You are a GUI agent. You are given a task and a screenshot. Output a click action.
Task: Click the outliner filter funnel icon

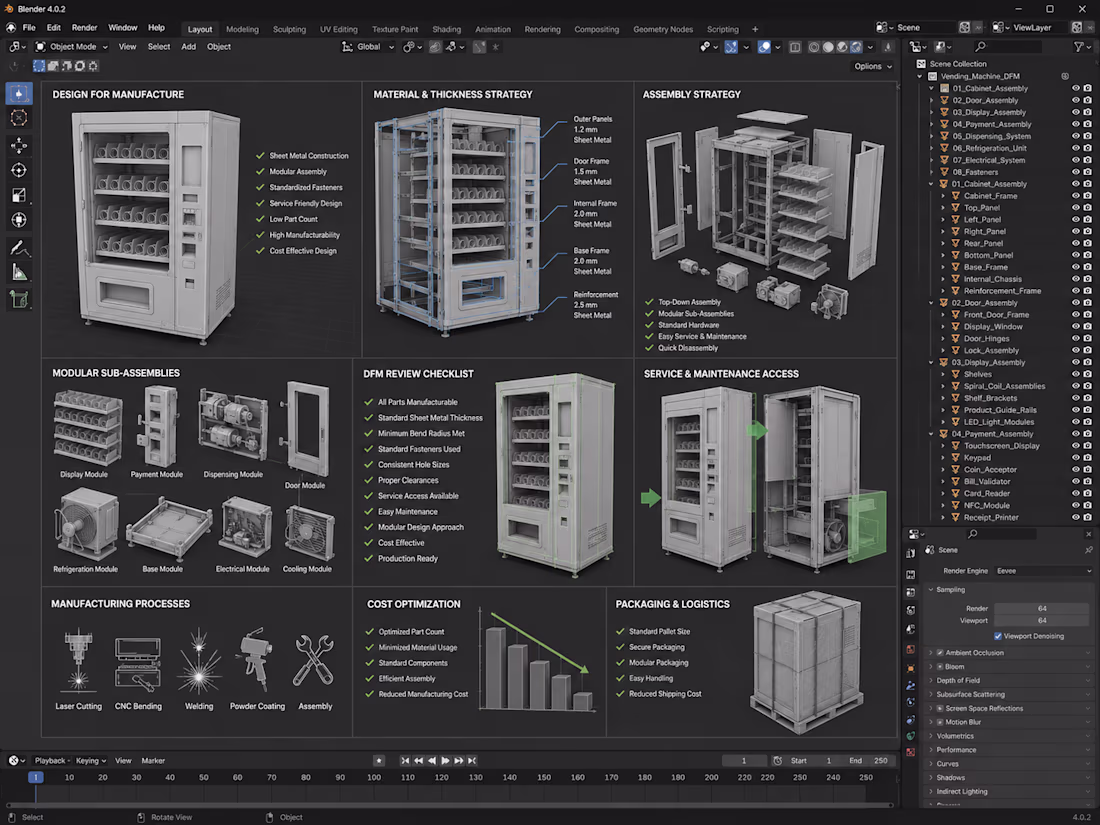[1079, 46]
